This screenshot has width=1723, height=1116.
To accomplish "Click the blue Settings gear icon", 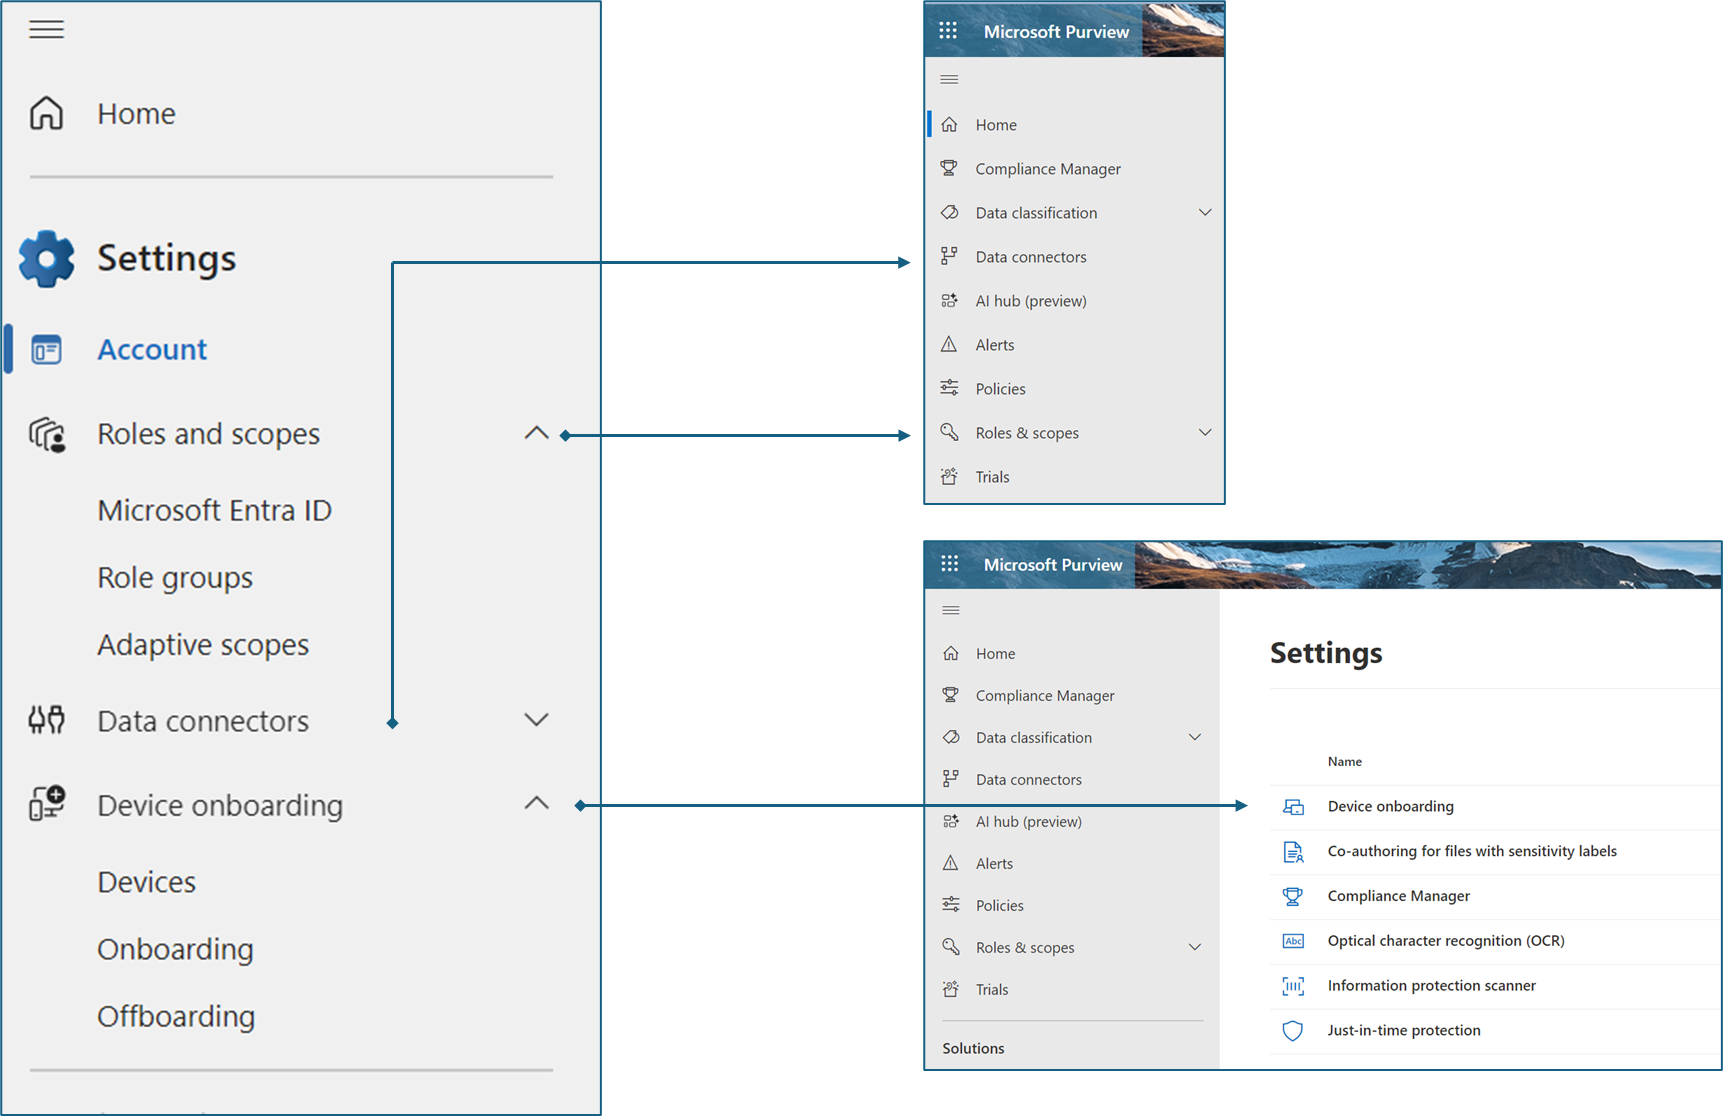I will point(46,259).
